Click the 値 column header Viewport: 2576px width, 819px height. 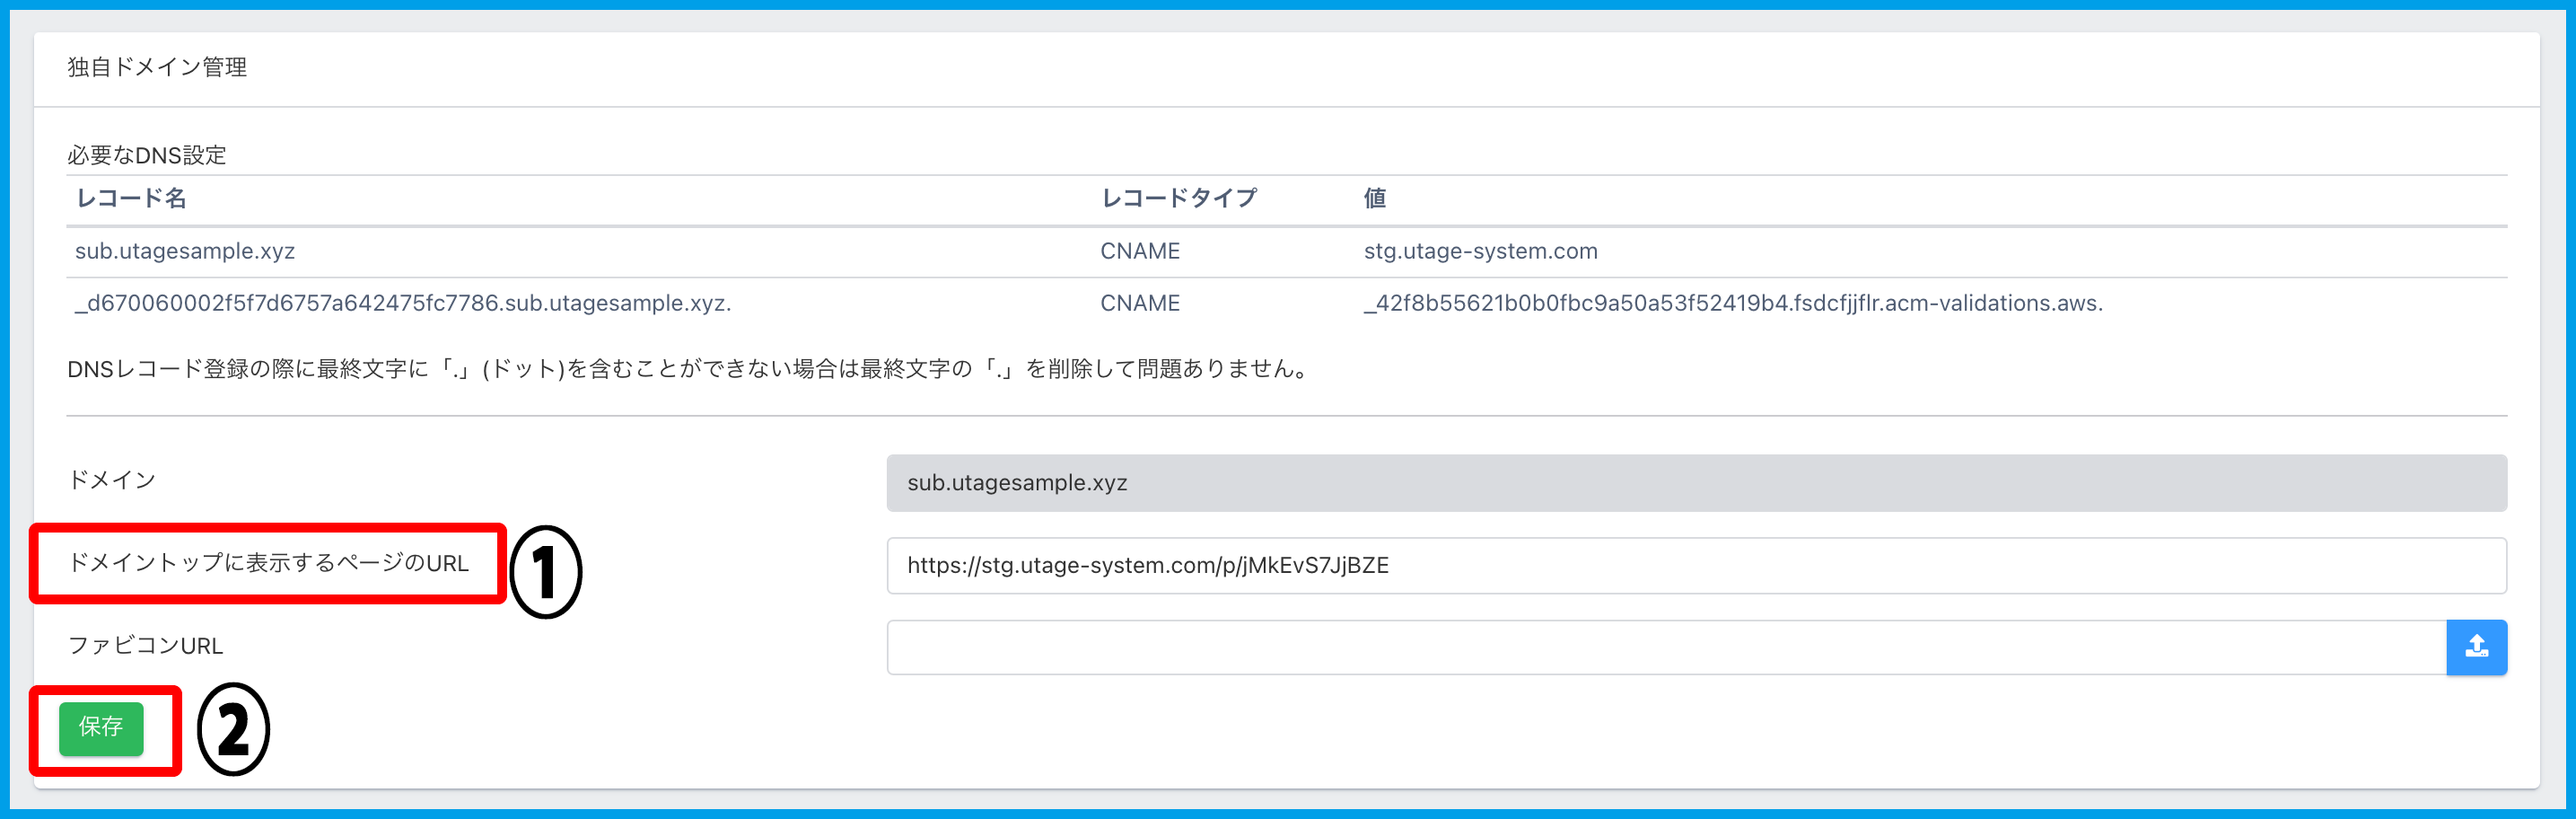click(x=1374, y=199)
